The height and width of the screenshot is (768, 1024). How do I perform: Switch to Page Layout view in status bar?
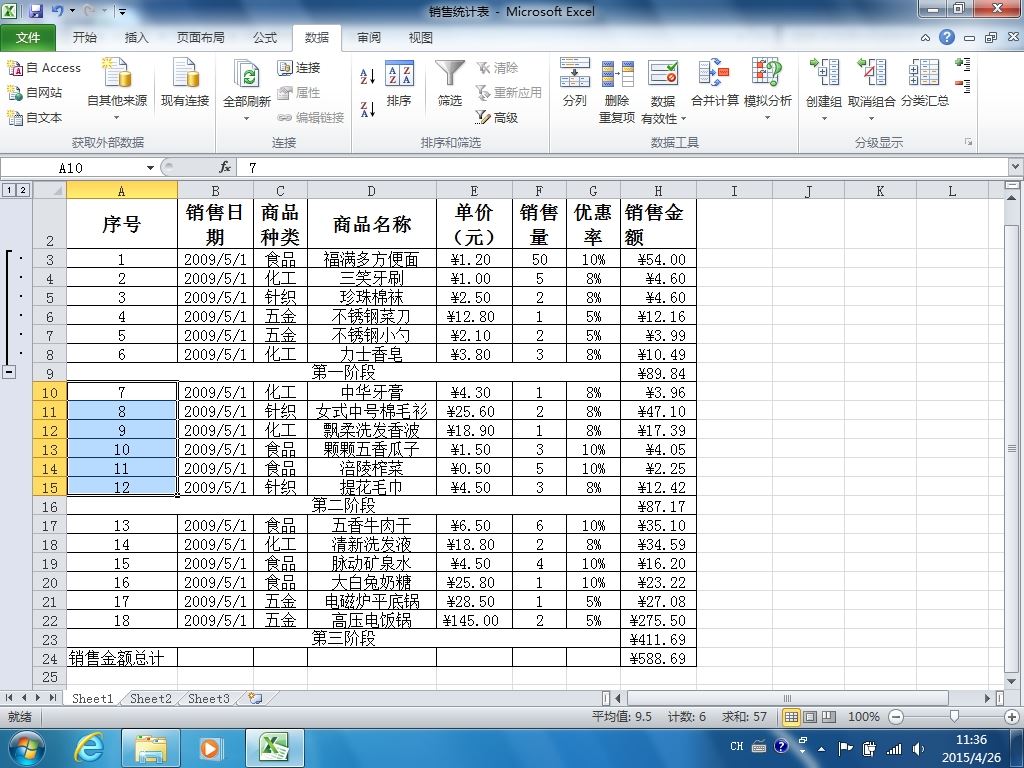pyautogui.click(x=810, y=716)
